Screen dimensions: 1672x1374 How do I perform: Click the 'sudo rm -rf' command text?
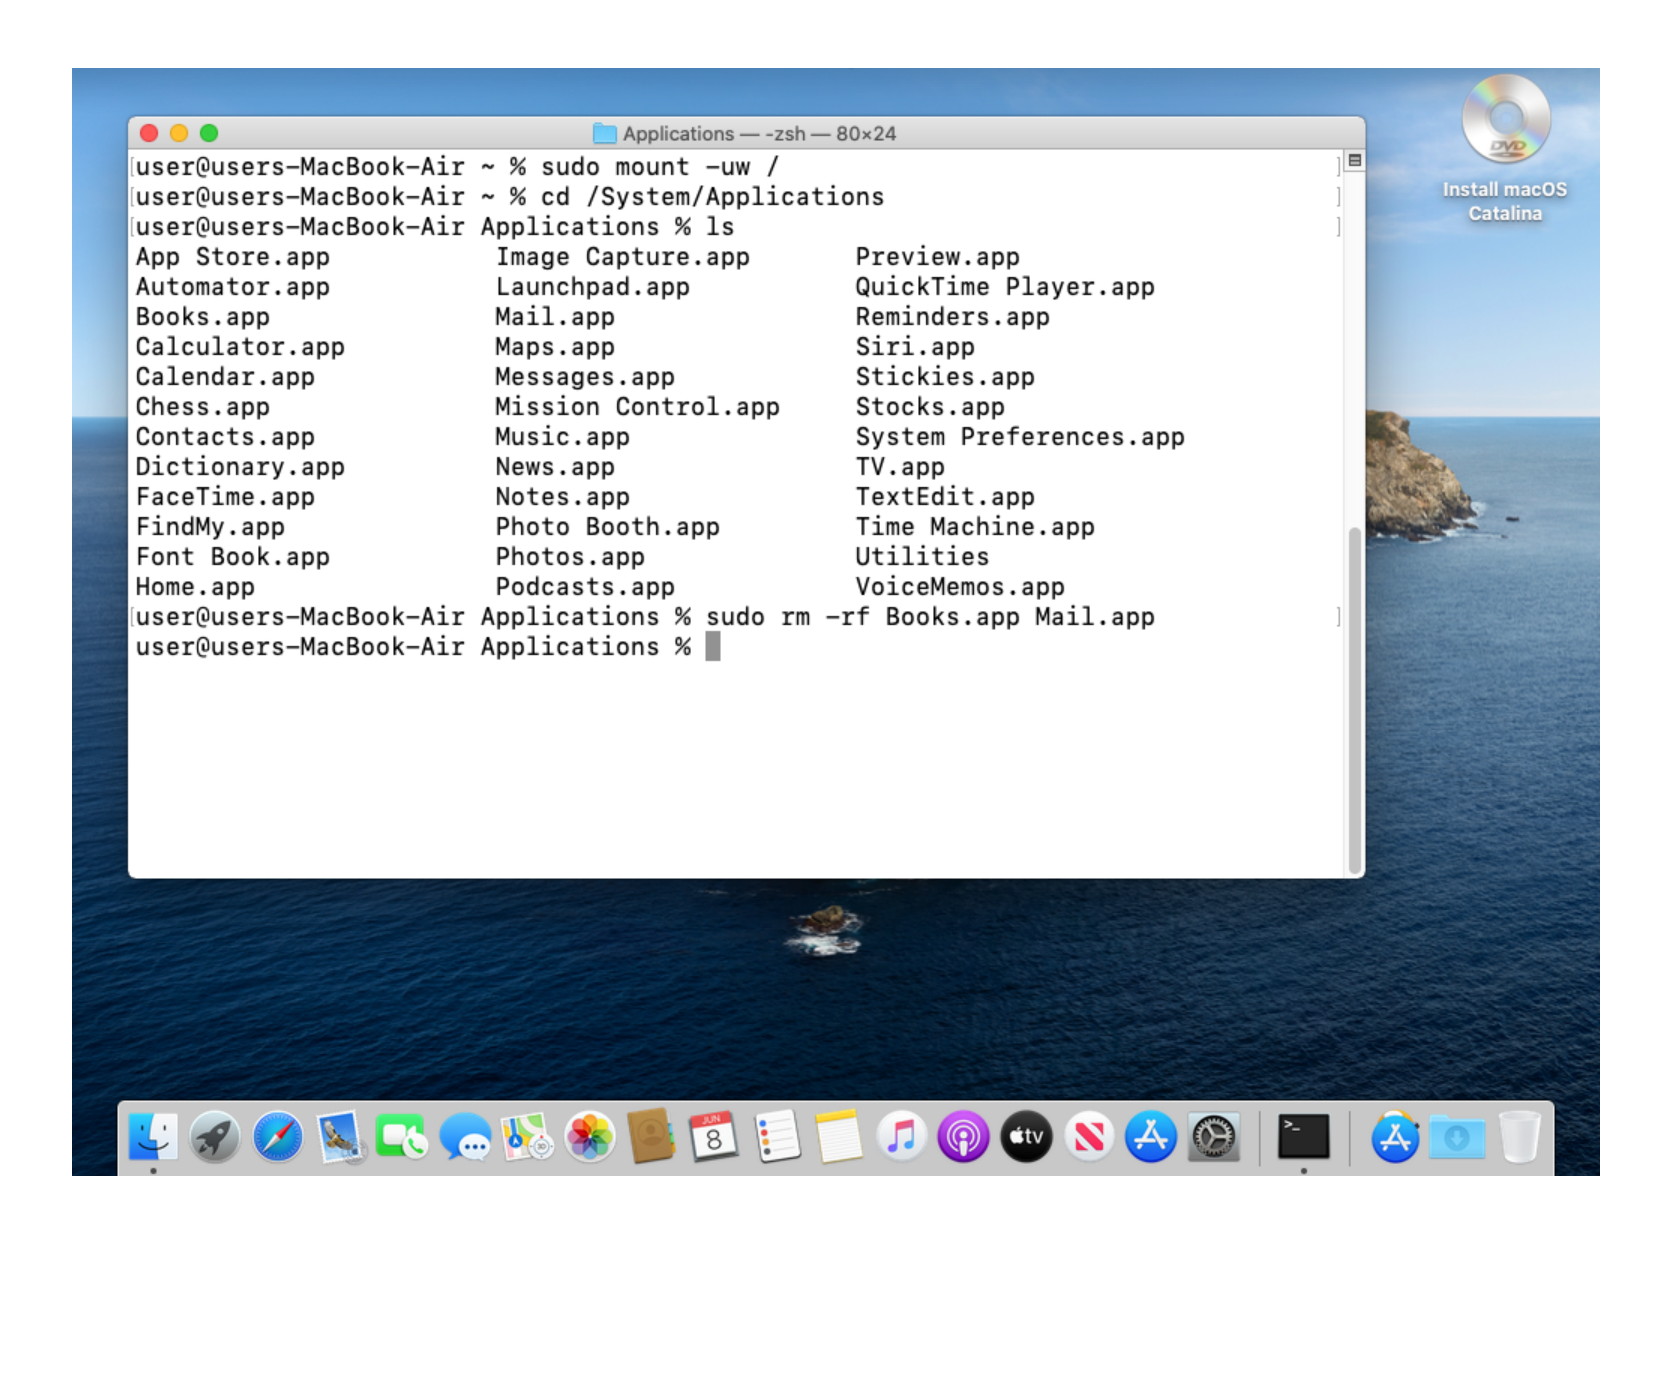click(788, 617)
